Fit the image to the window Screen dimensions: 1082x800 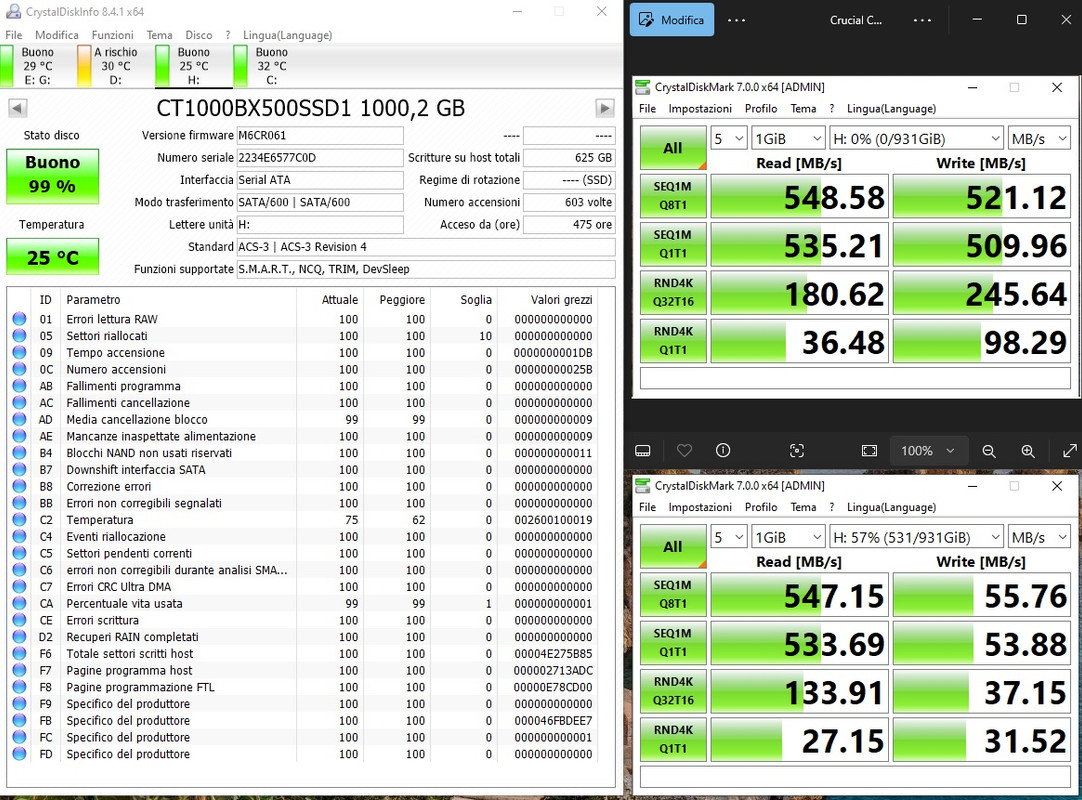[869, 451]
